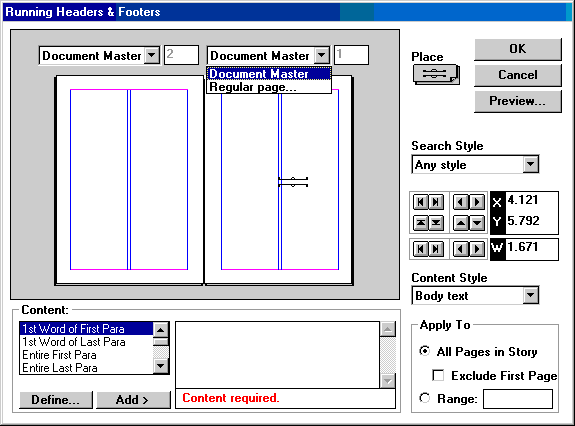Click the Range input field

[517, 399]
